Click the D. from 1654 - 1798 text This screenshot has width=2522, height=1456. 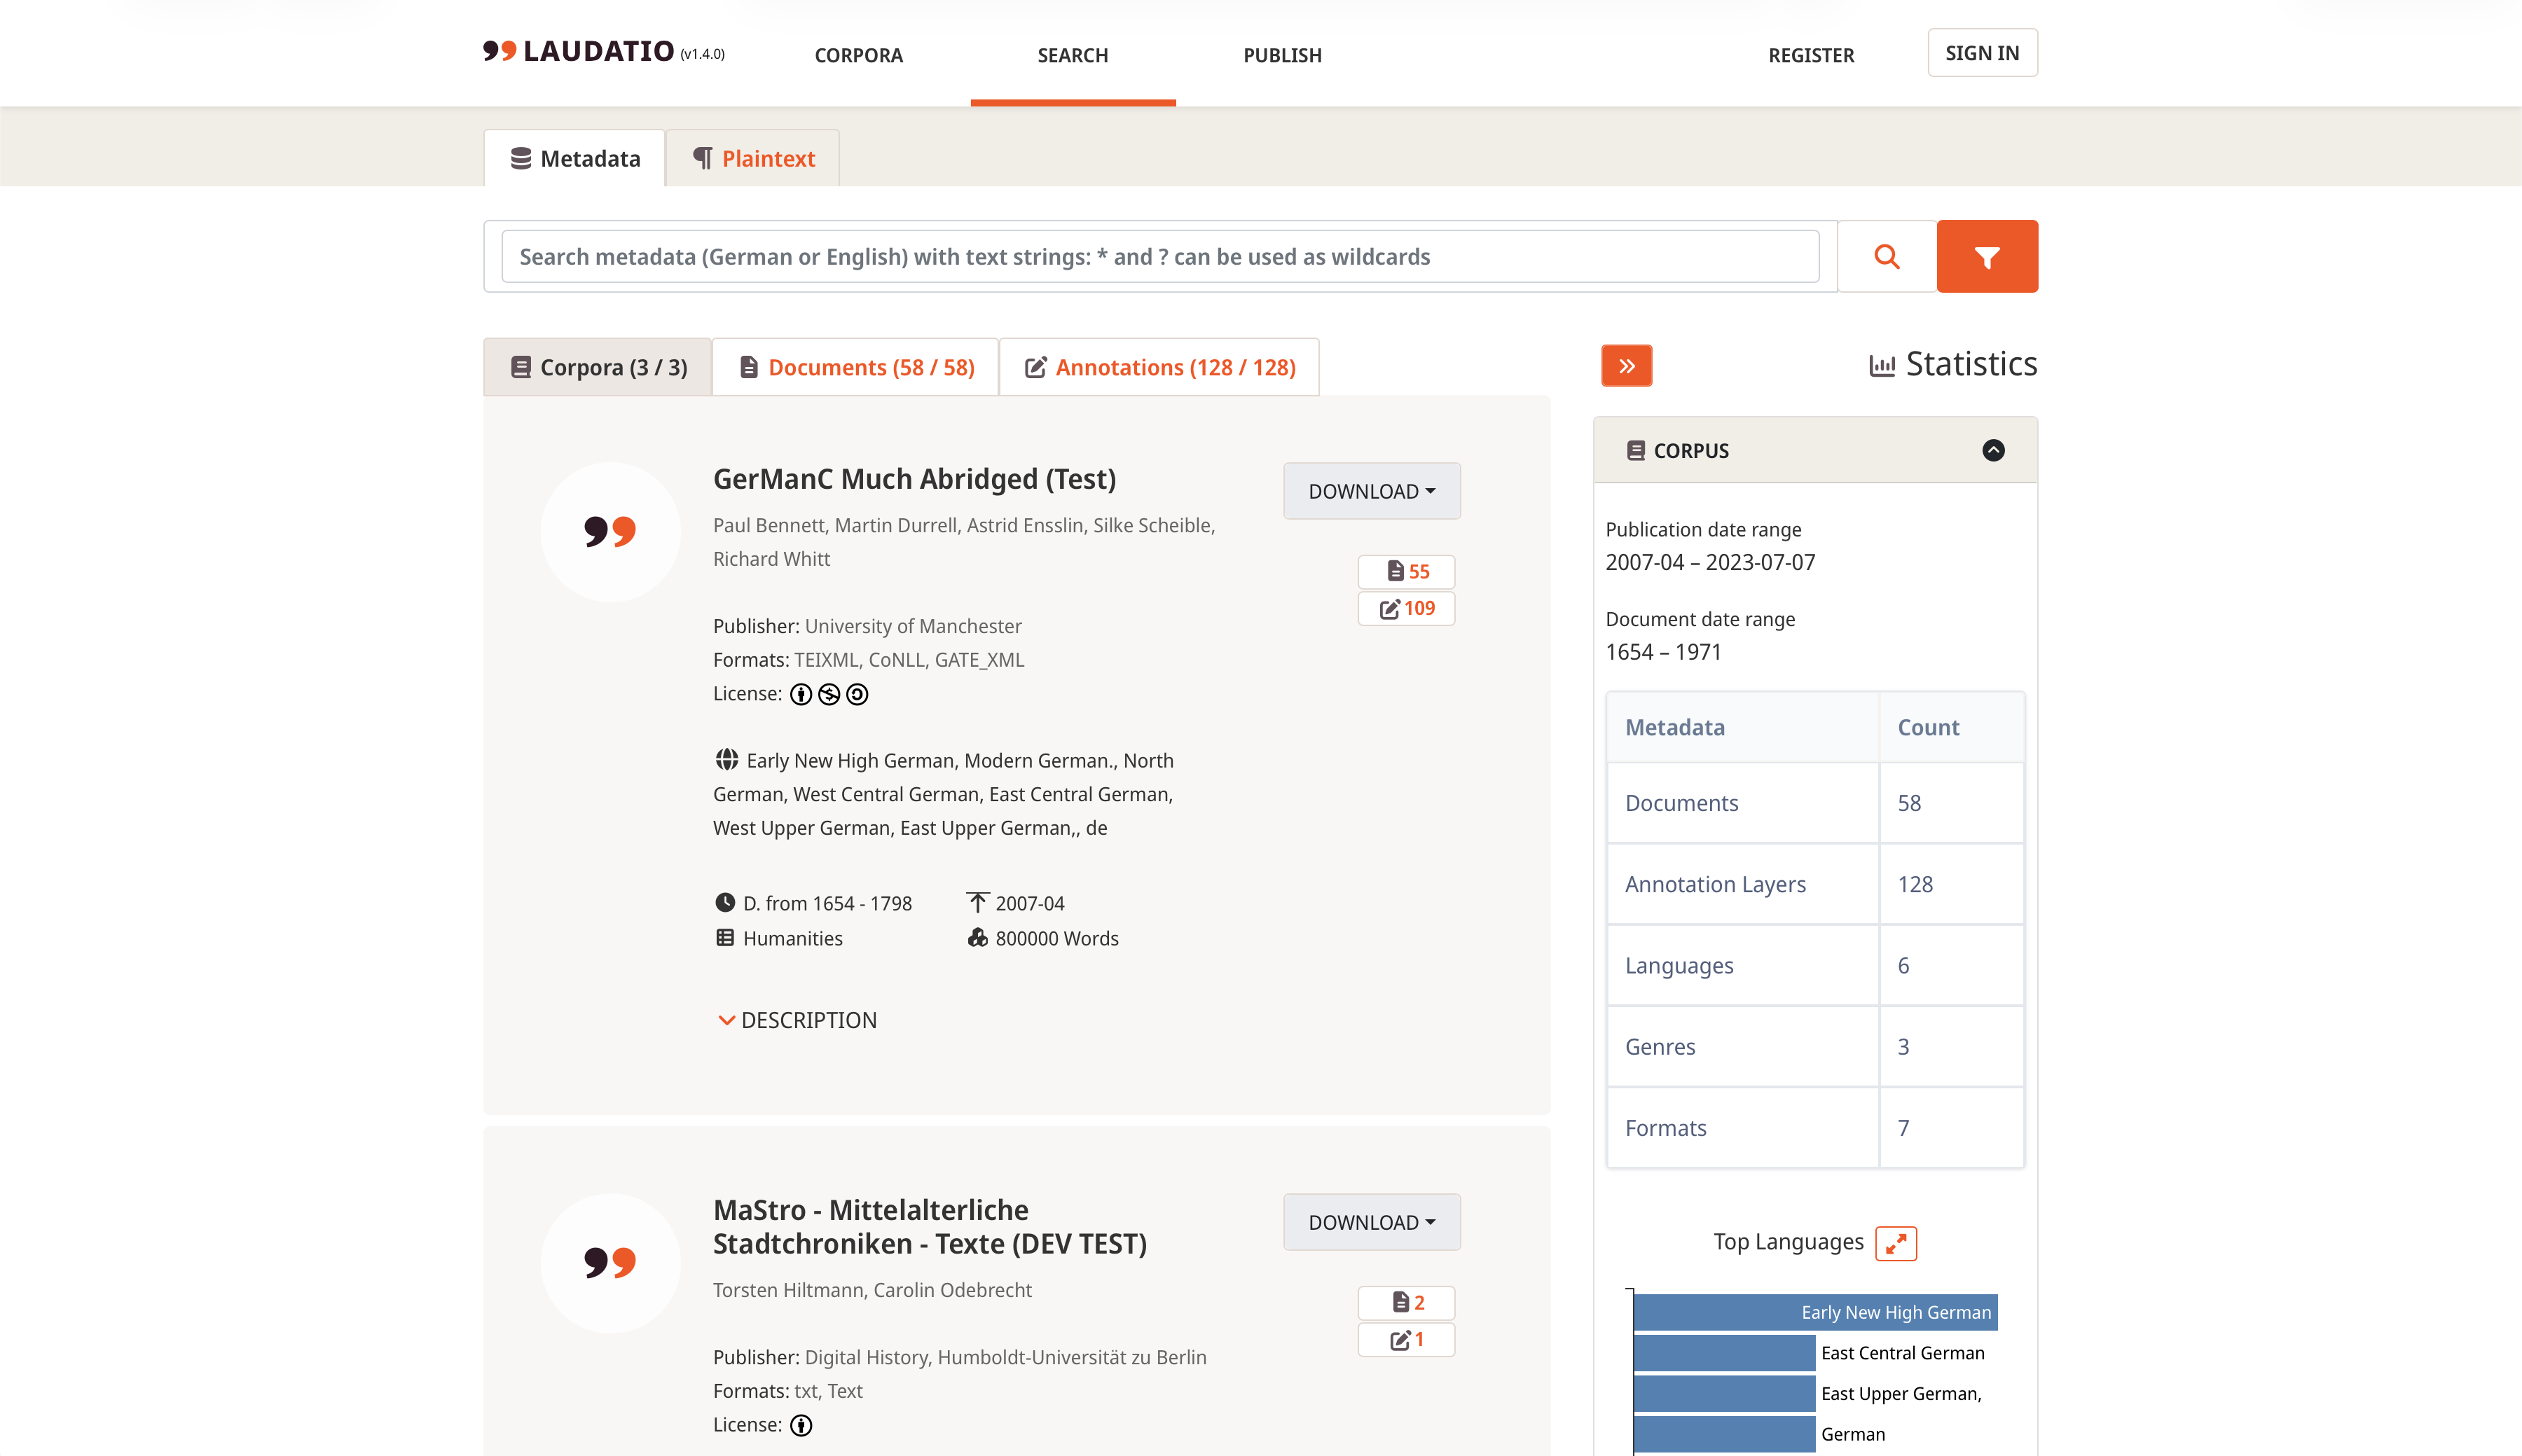pyautogui.click(x=827, y=903)
